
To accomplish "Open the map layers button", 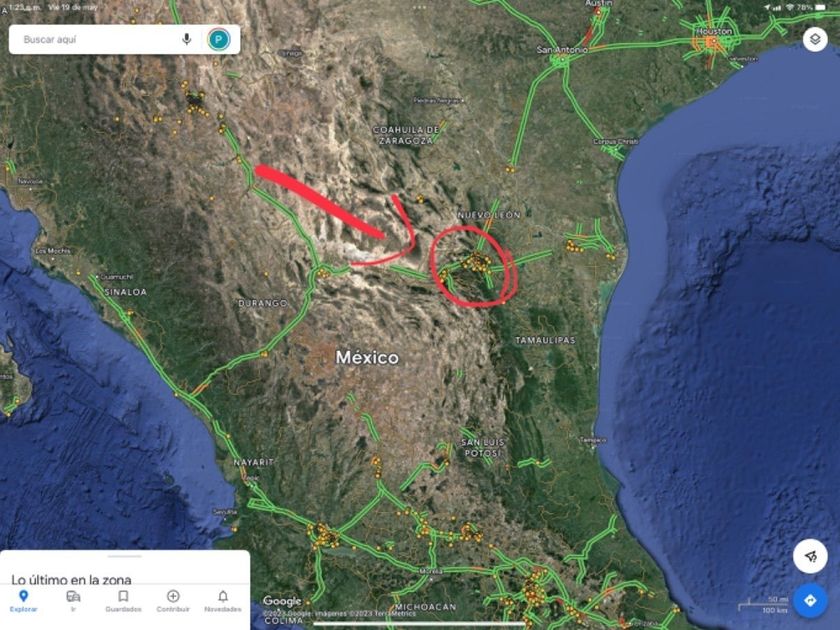I will (x=815, y=40).
